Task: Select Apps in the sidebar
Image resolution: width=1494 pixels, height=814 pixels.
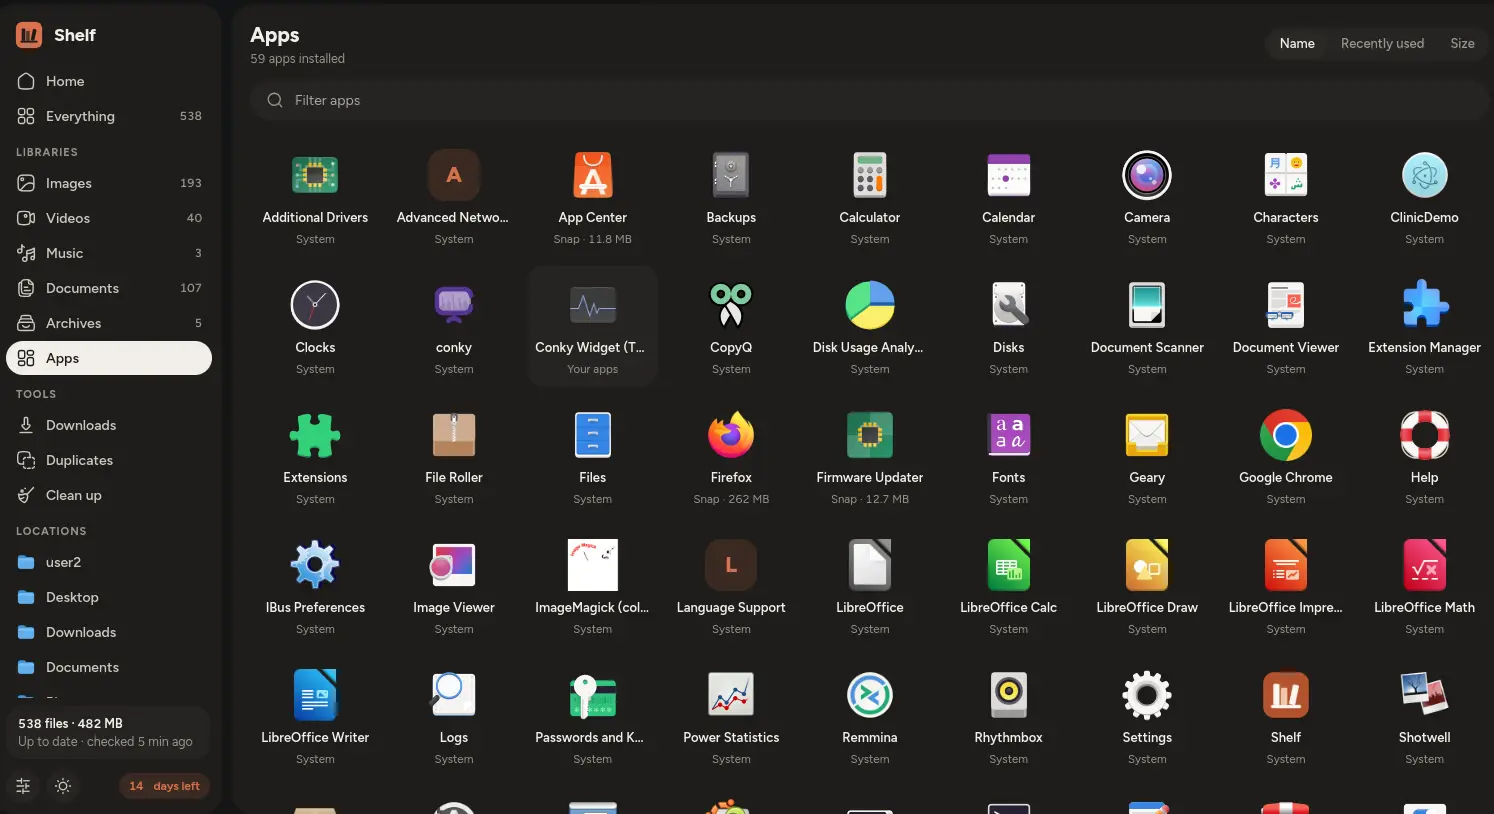Action: tap(109, 358)
